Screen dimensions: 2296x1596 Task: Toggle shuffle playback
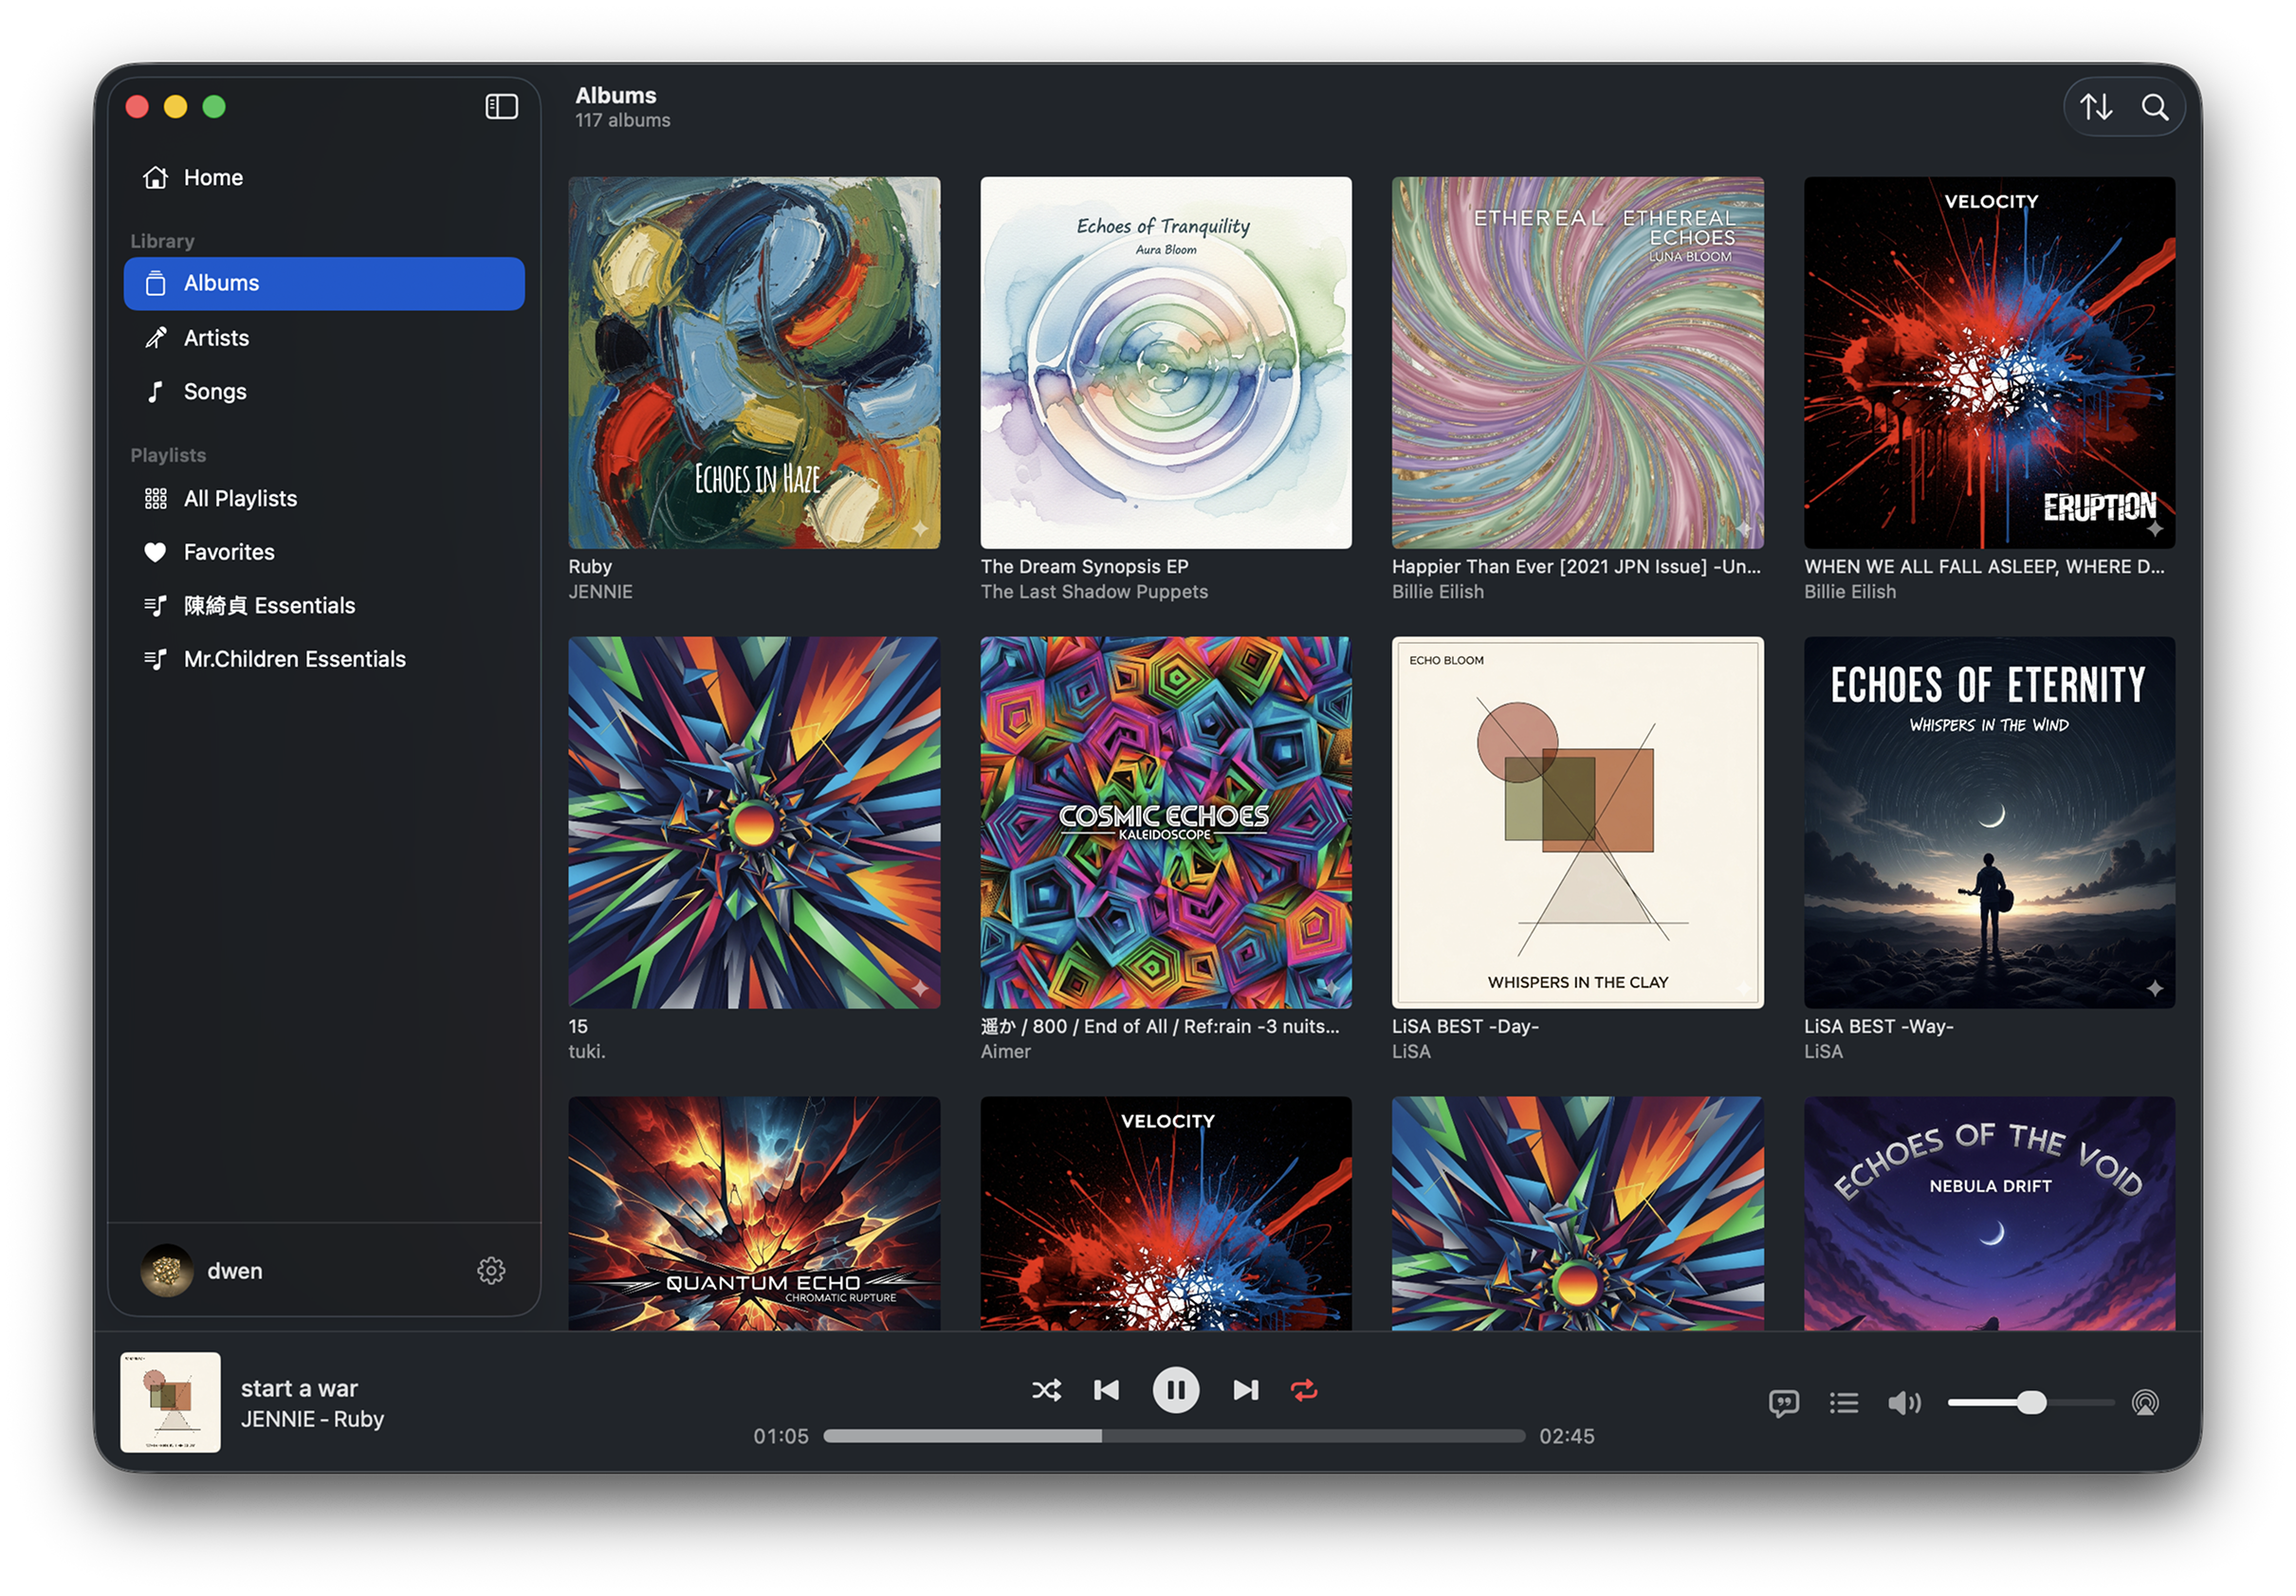(x=1046, y=1390)
